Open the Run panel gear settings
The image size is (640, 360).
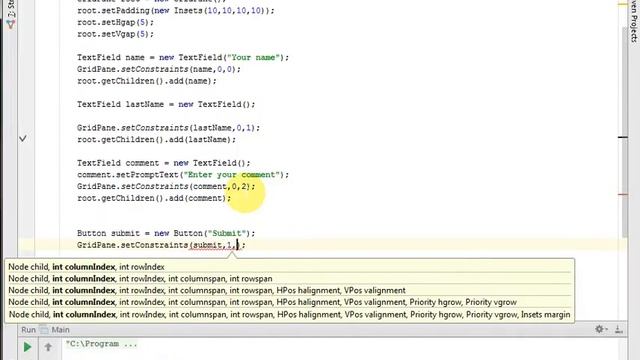coord(600,329)
